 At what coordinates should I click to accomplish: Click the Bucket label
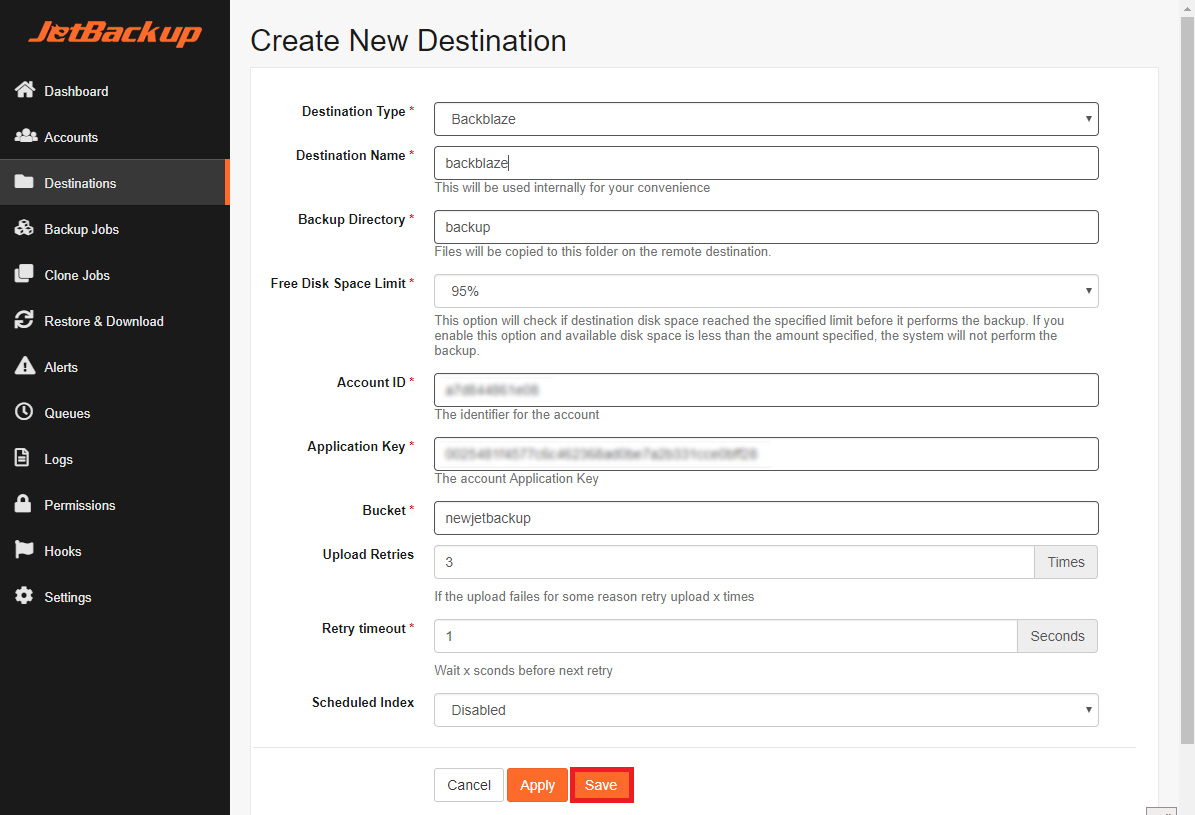tap(384, 511)
